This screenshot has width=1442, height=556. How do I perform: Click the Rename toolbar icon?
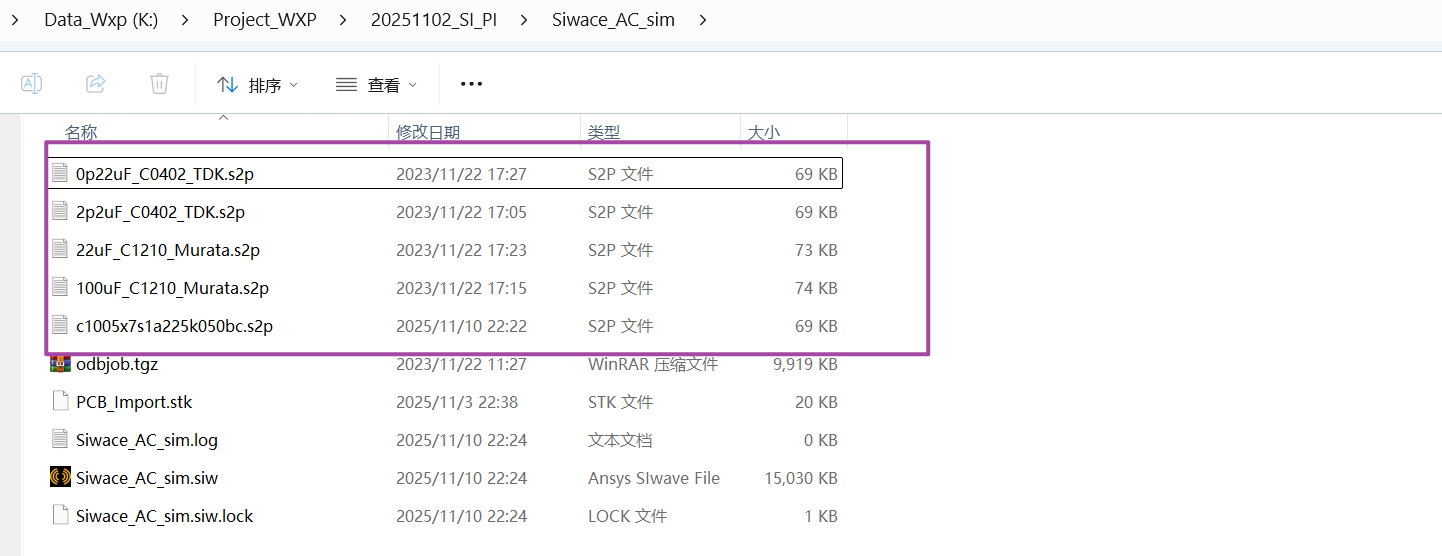[32, 84]
